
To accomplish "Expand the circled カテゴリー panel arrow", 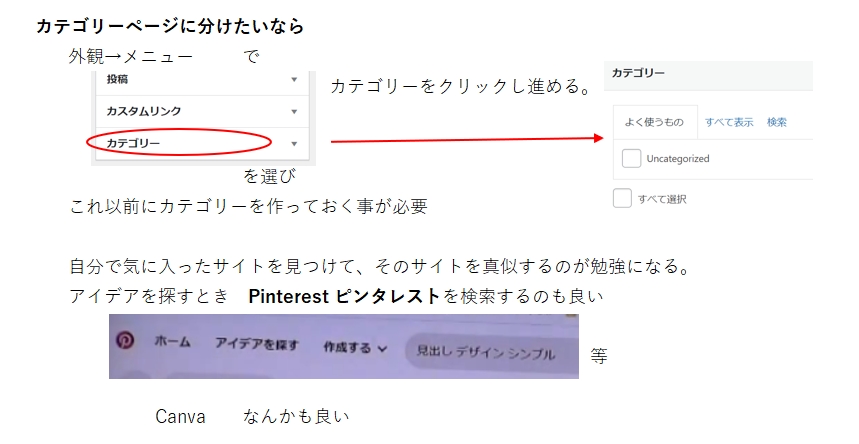I will (x=294, y=144).
